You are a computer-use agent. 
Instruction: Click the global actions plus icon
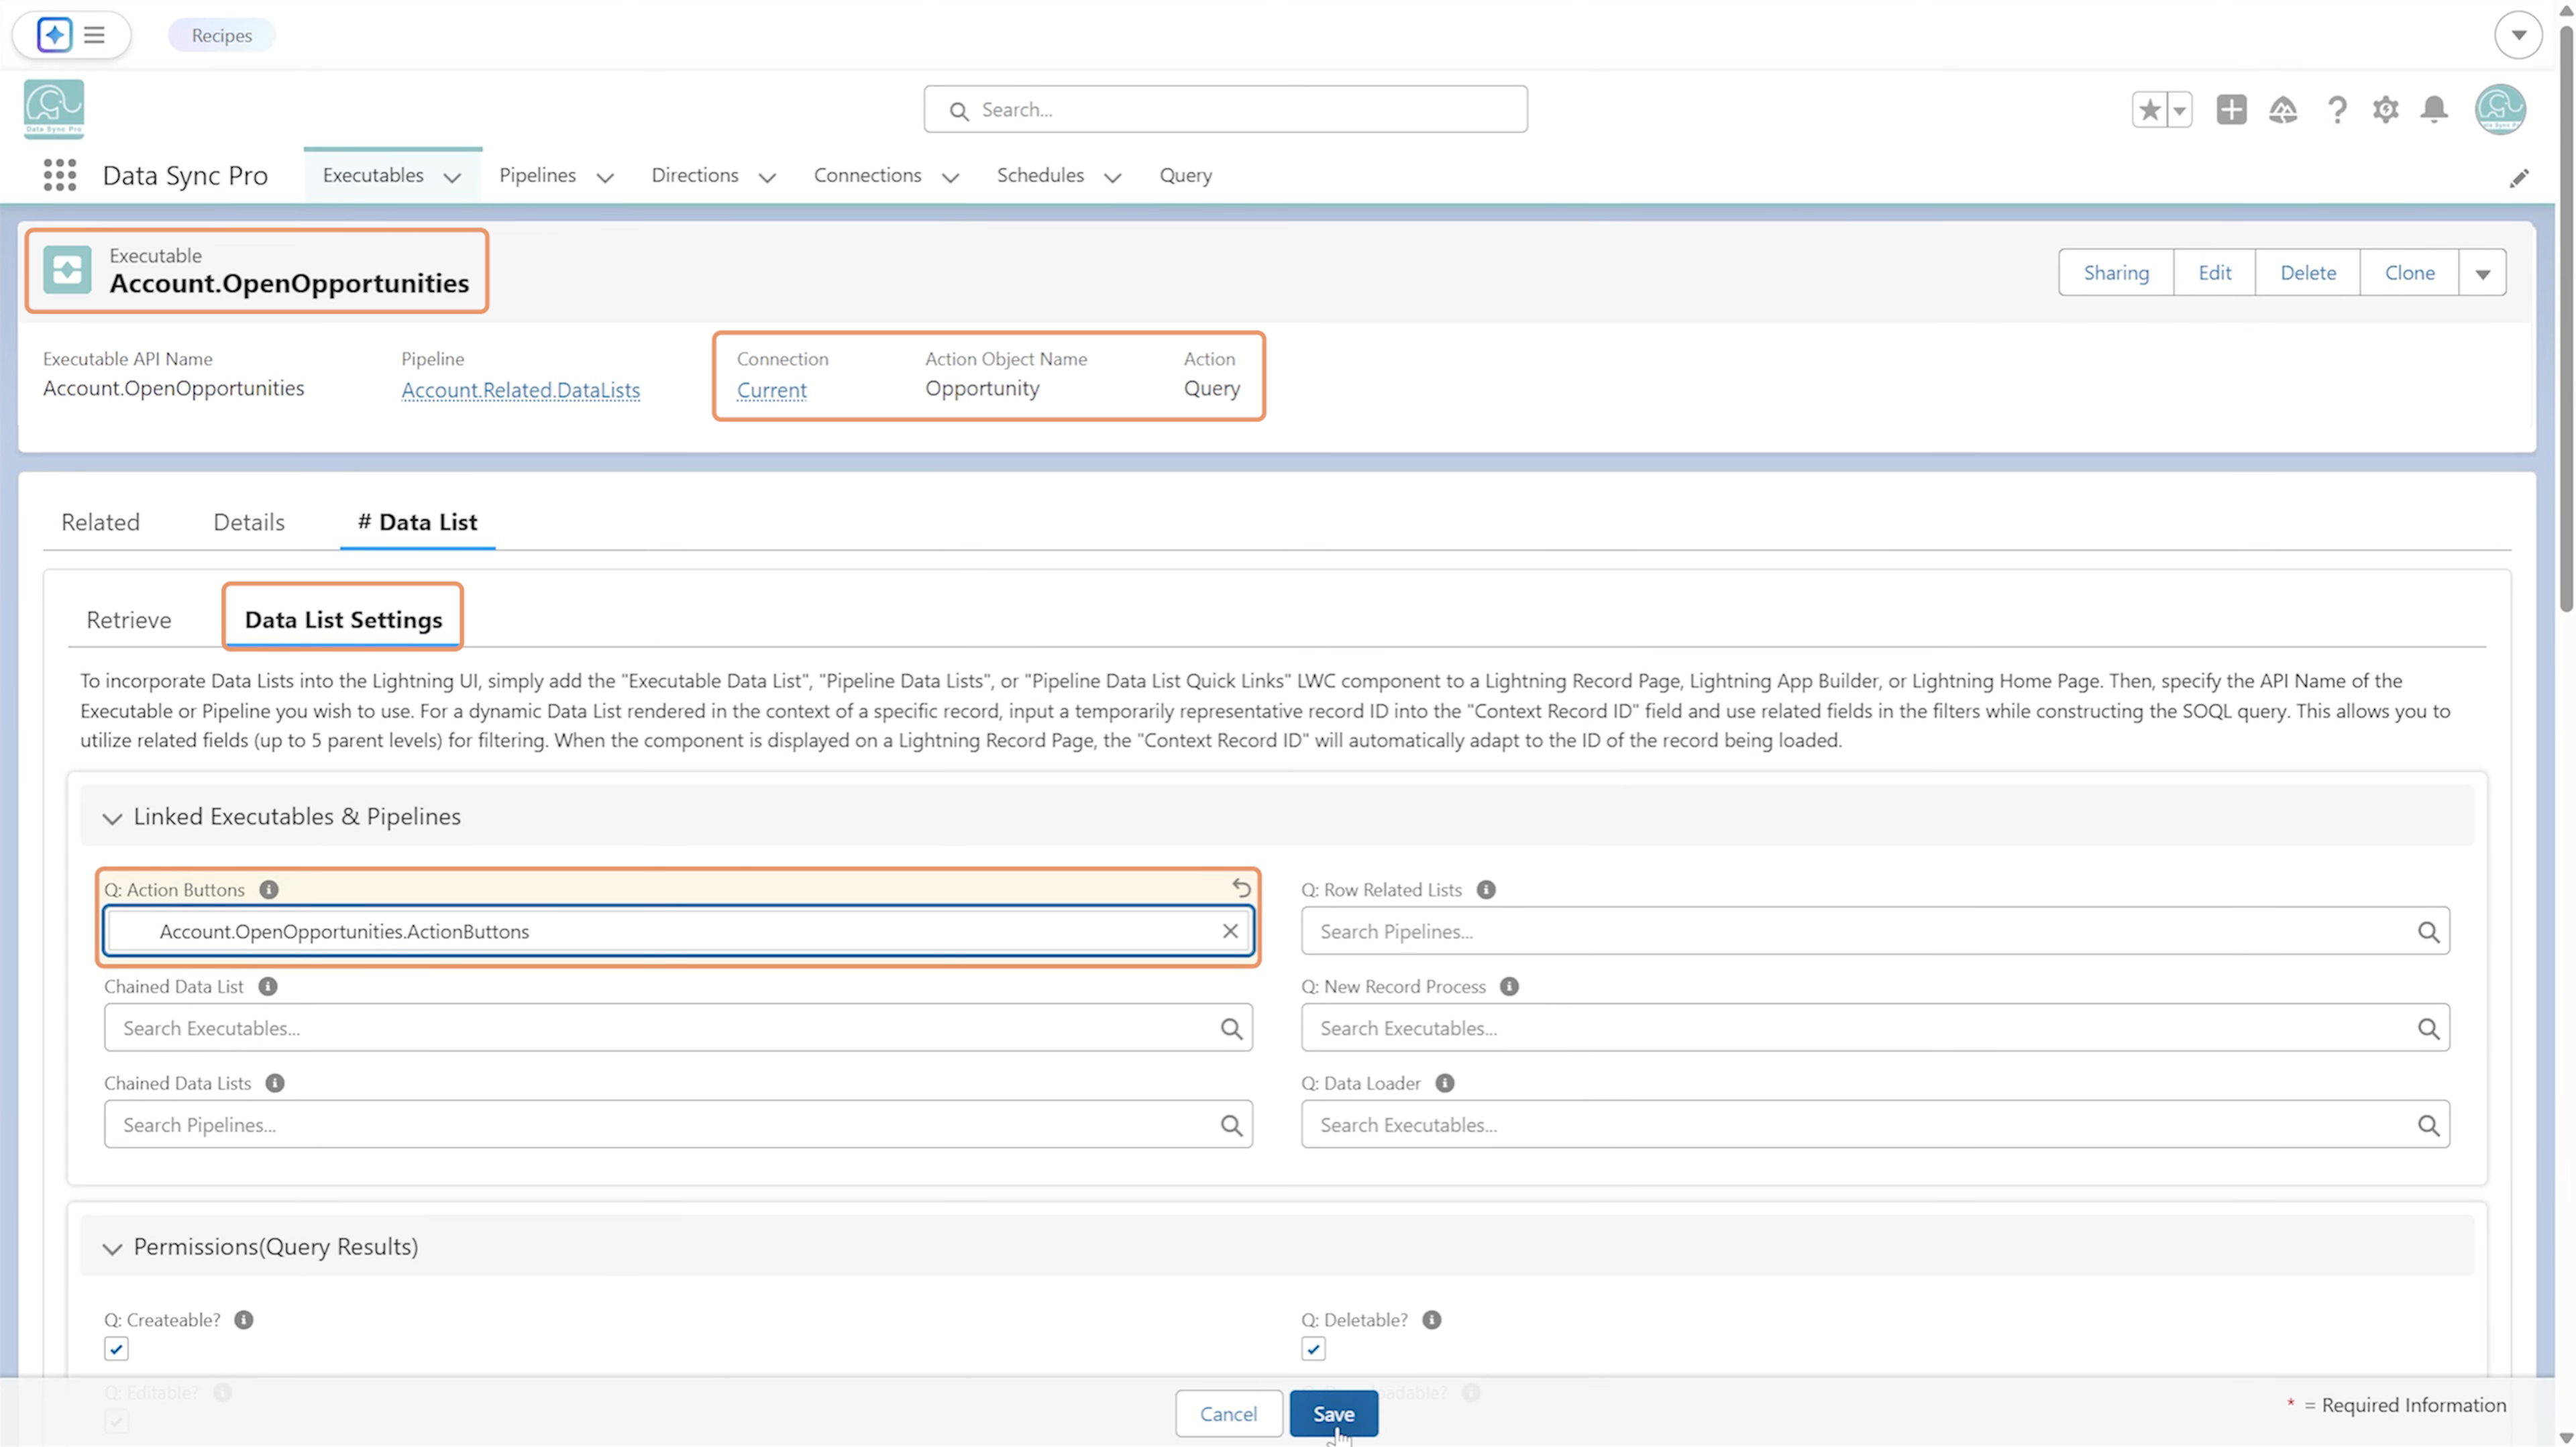point(2231,109)
